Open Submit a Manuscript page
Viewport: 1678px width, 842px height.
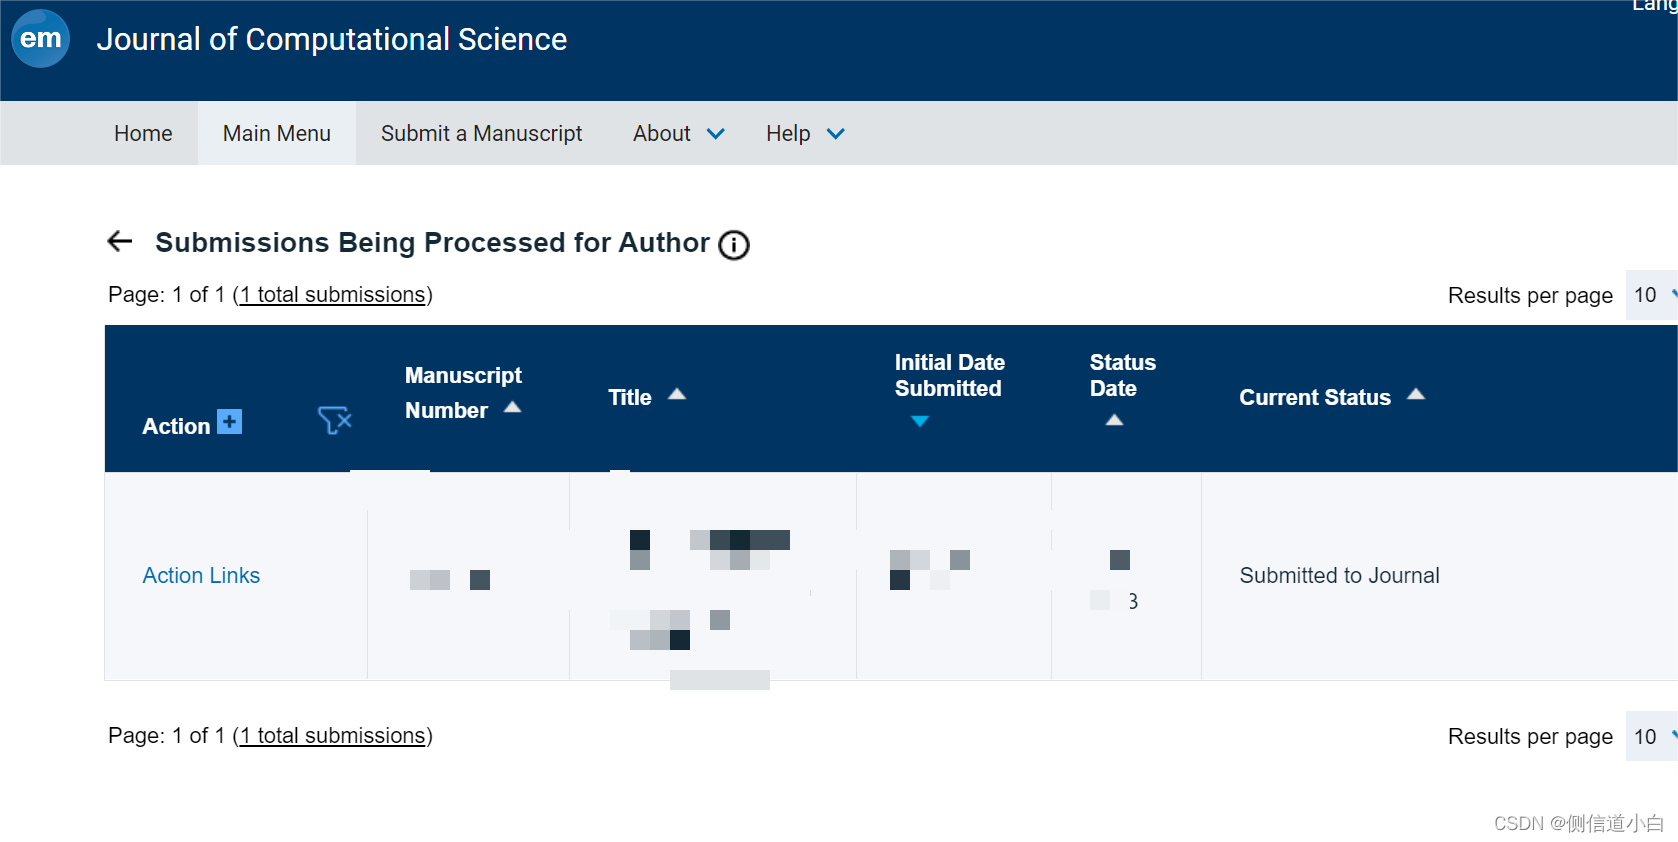pyautogui.click(x=481, y=133)
